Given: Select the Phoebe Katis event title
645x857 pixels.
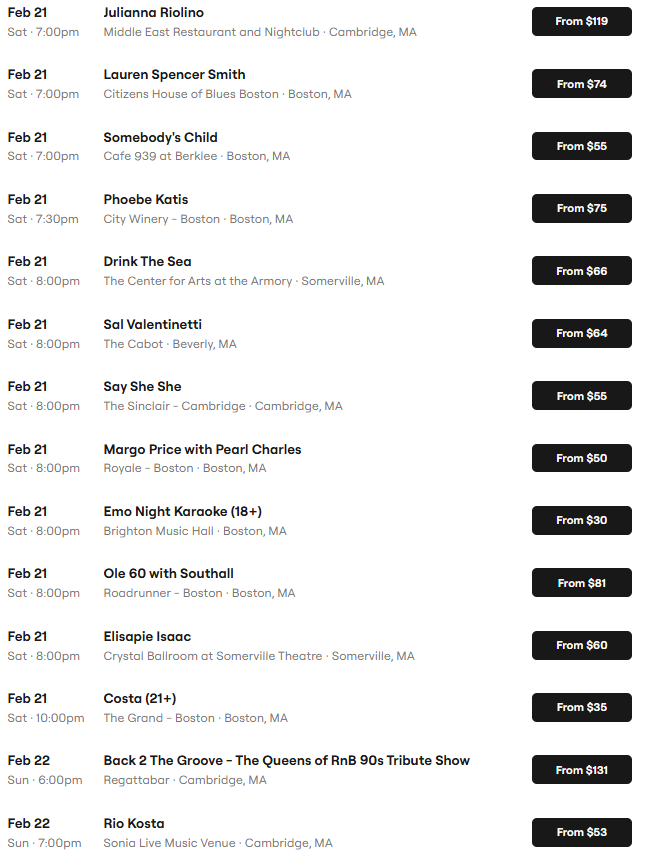Looking at the screenshot, I should coord(146,199).
